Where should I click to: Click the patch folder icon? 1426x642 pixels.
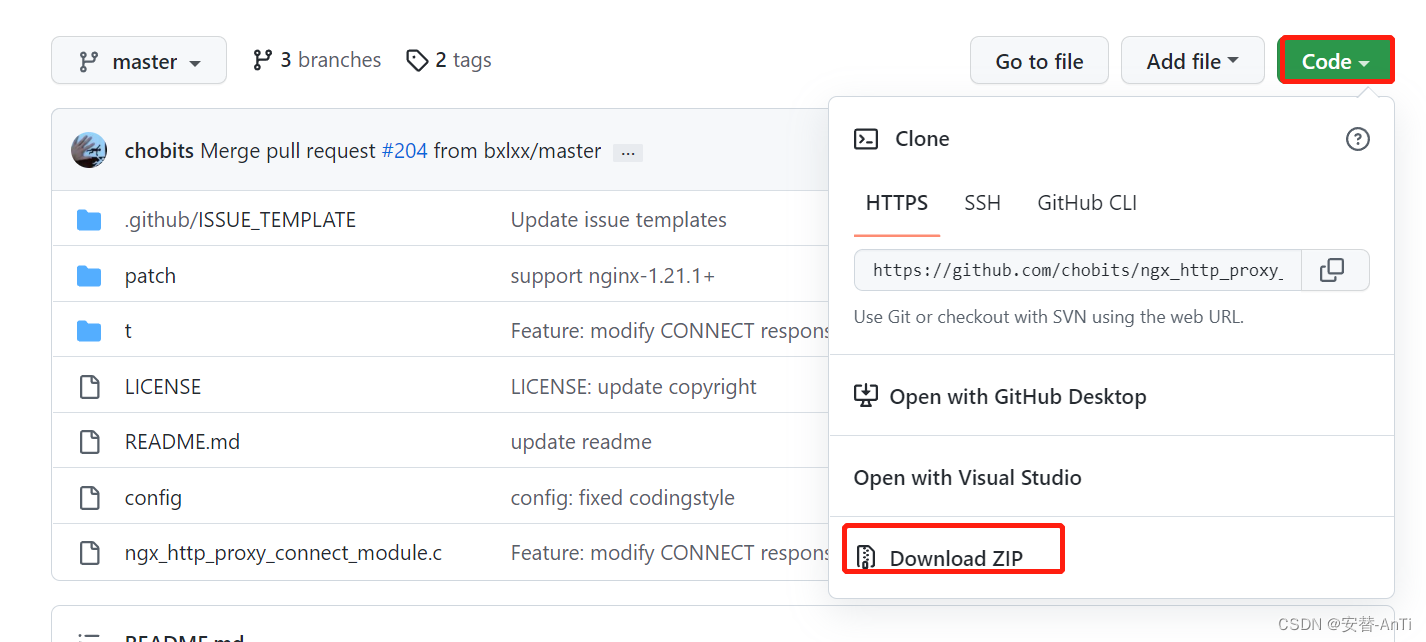[89, 276]
